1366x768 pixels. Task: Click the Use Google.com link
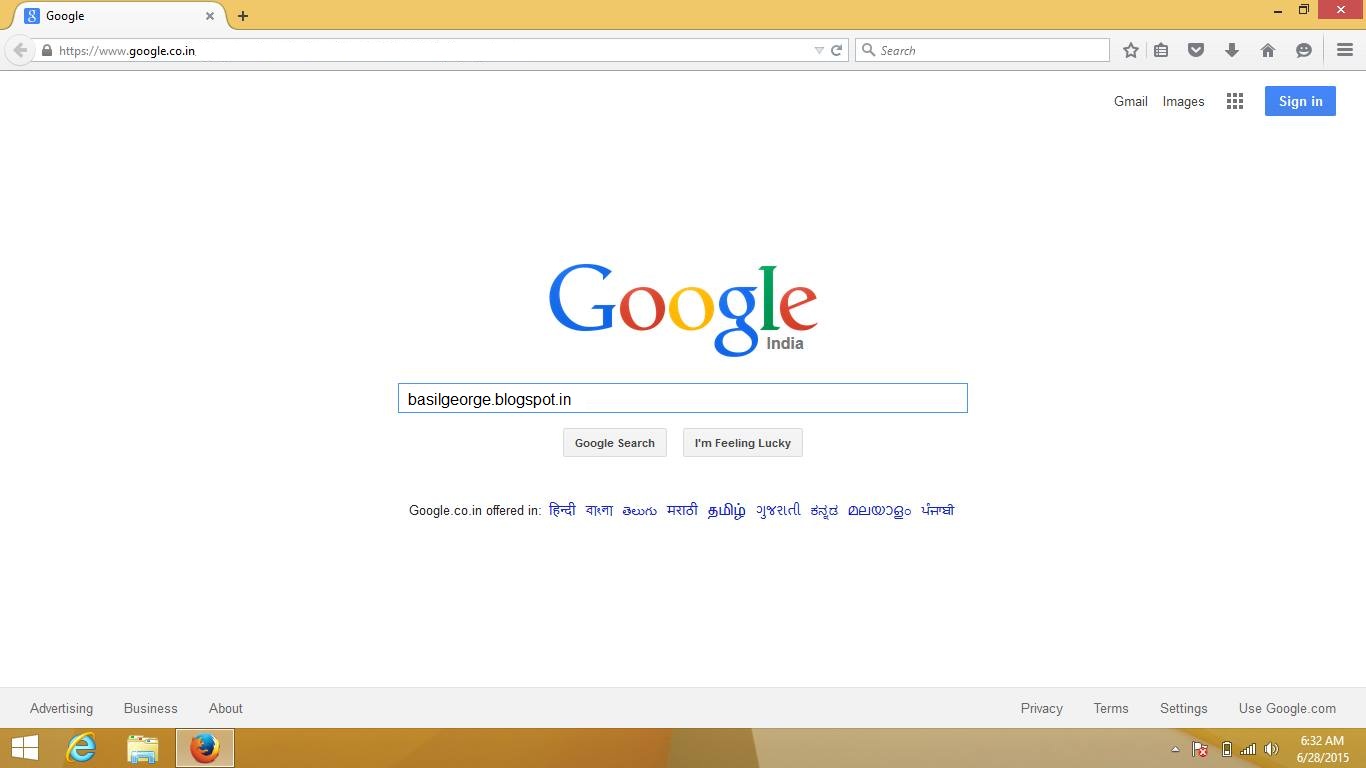tap(1287, 708)
